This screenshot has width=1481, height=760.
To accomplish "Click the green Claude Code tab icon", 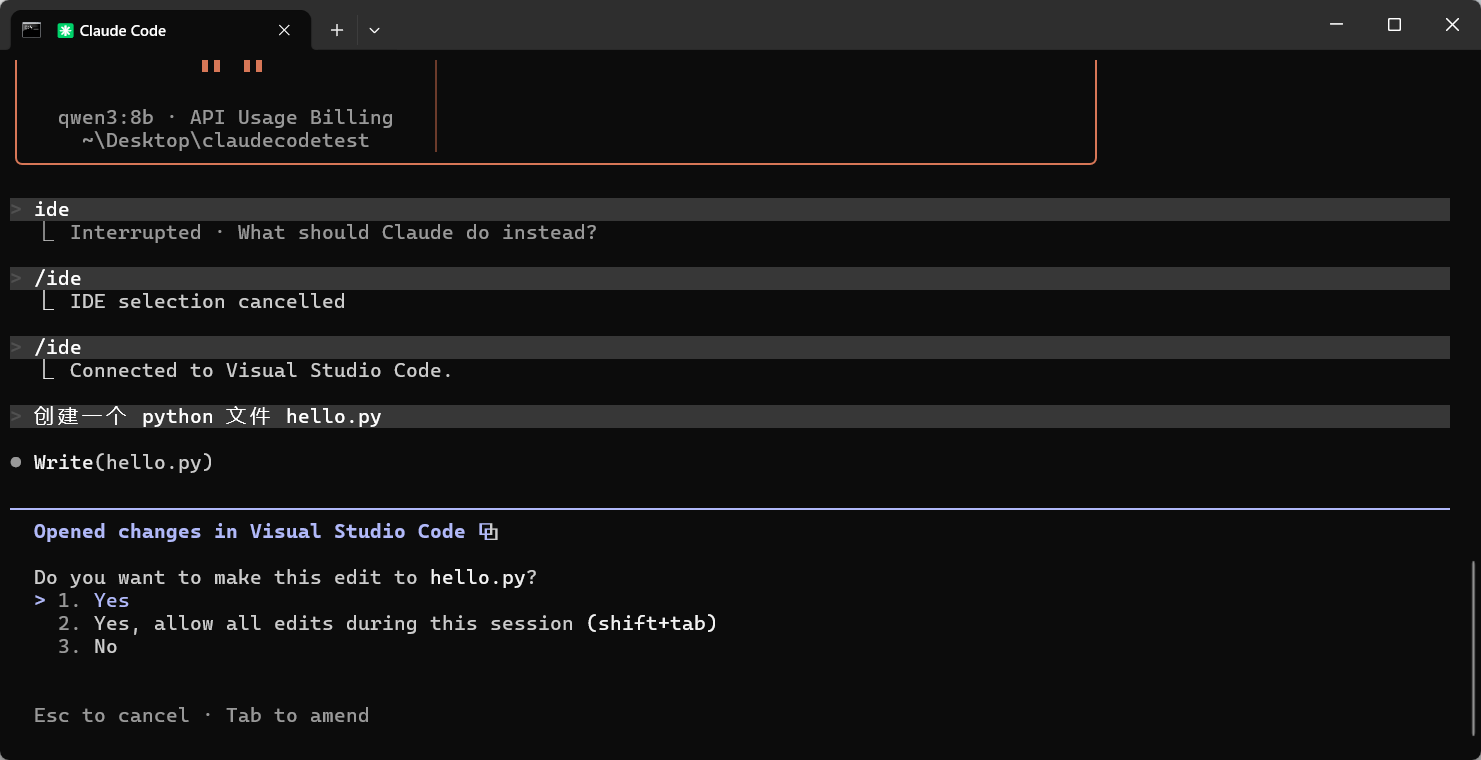I will point(65,31).
